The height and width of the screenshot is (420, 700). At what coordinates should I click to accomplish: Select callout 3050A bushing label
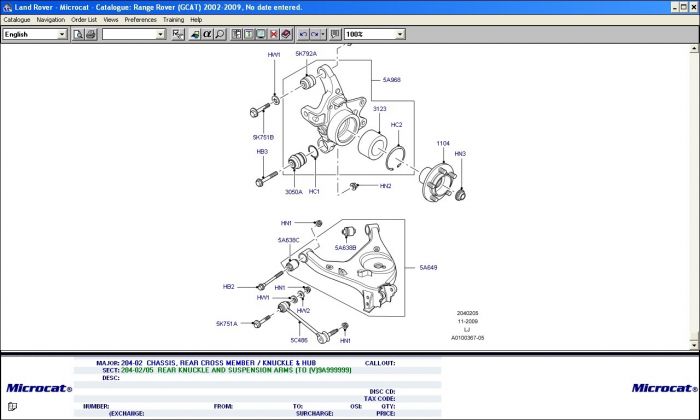point(294,192)
